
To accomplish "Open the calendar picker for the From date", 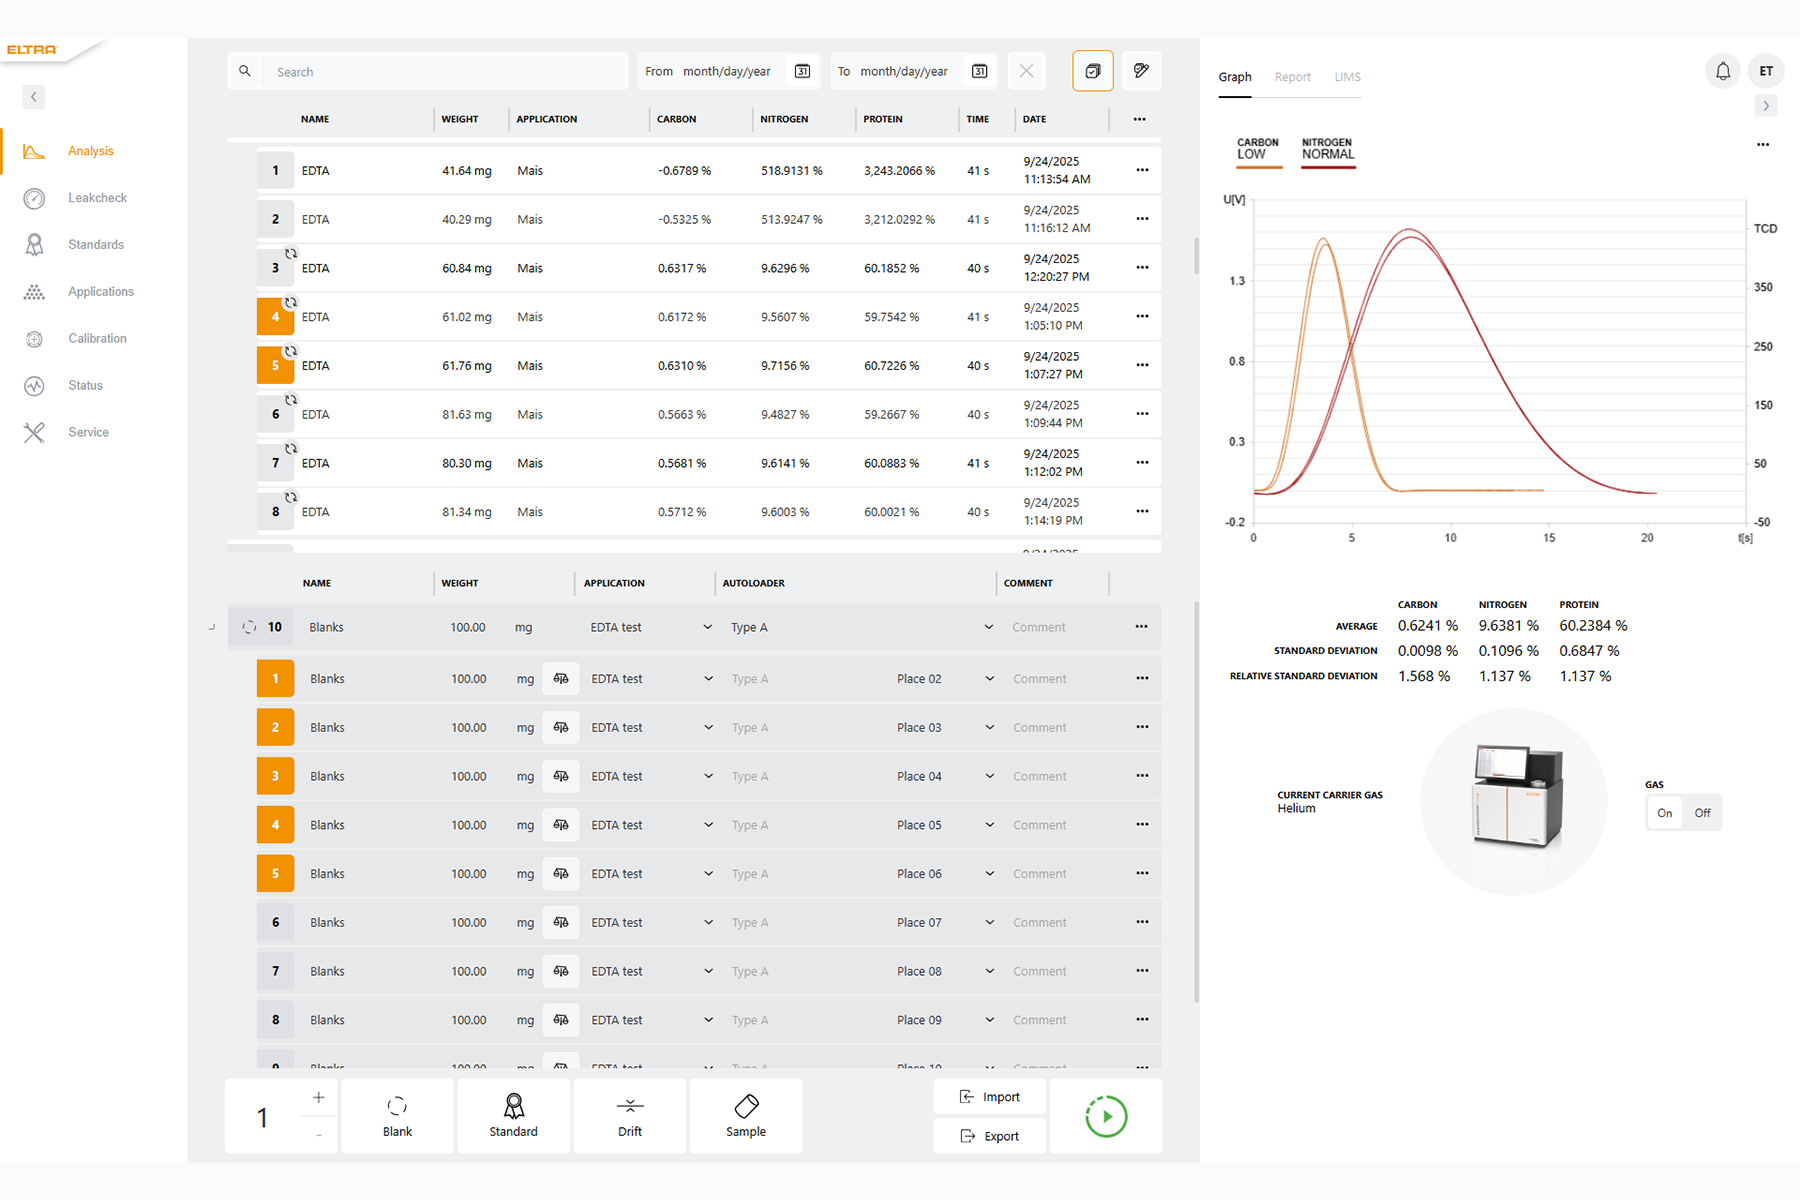I will [802, 71].
